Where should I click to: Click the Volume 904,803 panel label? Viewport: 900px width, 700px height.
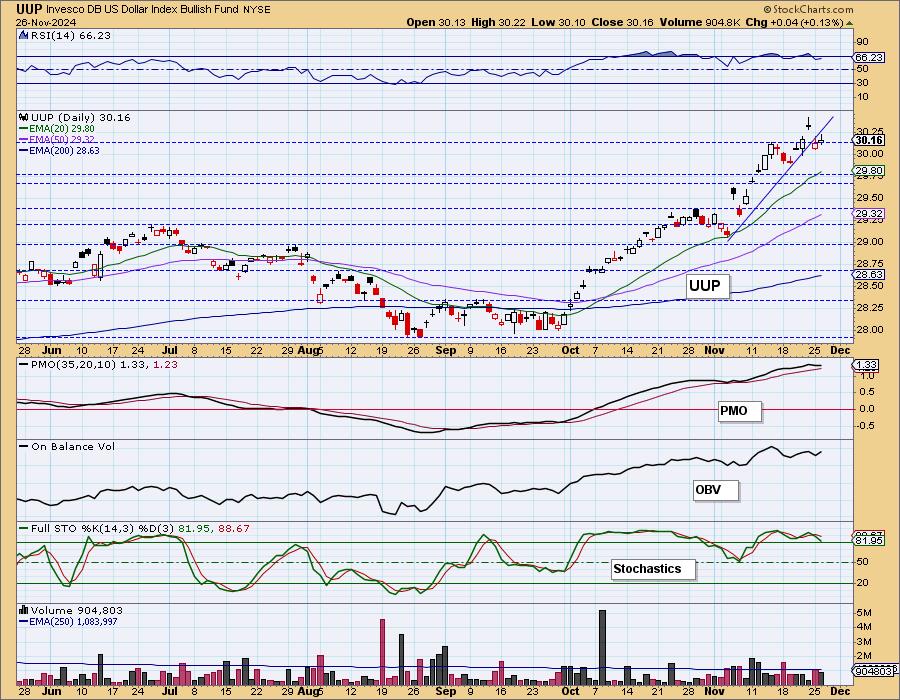coord(76,610)
